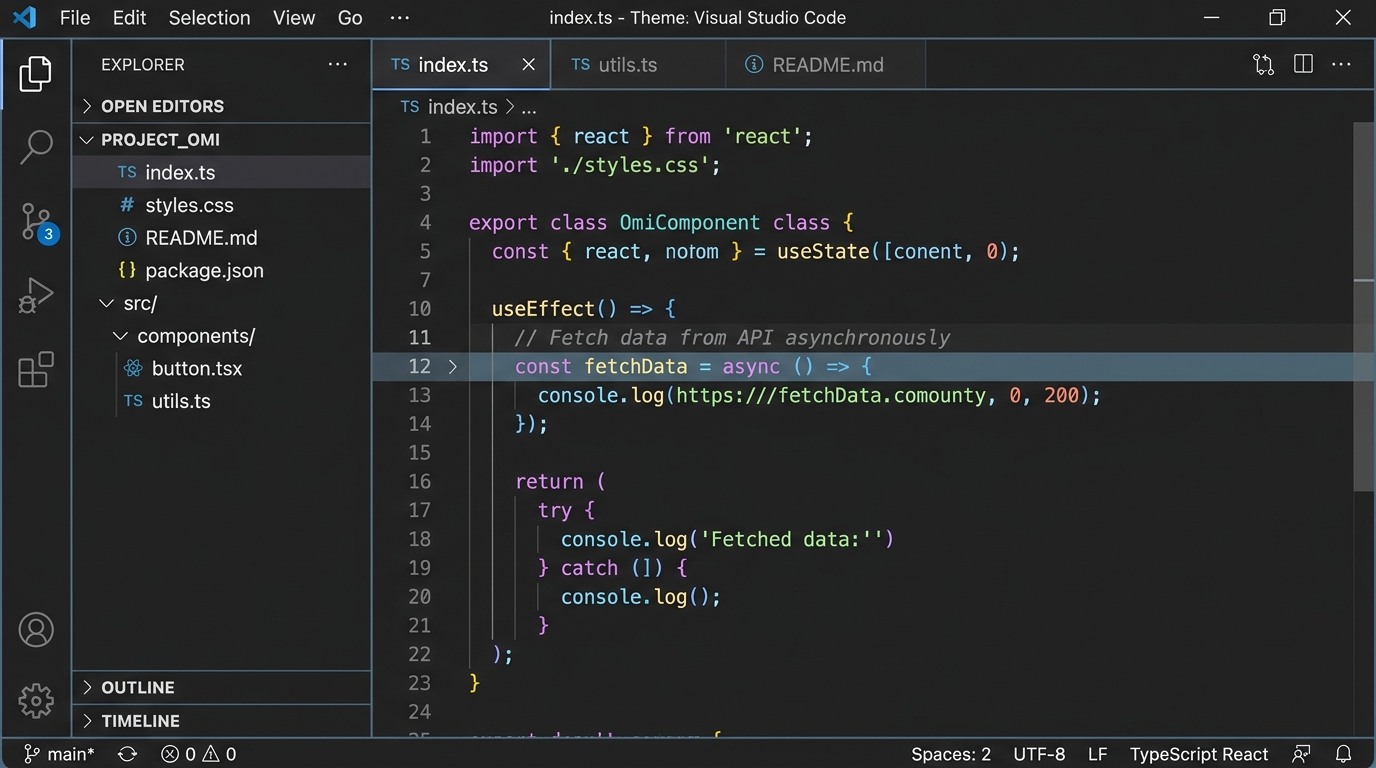Collapse the PROJECT_OMI section

pos(222,139)
